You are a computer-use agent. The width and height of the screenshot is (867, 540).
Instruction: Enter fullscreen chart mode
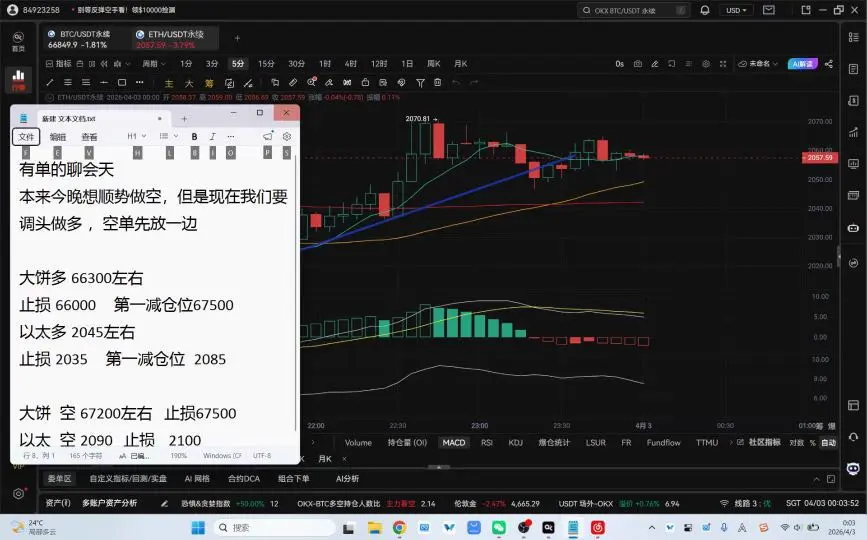click(723, 64)
